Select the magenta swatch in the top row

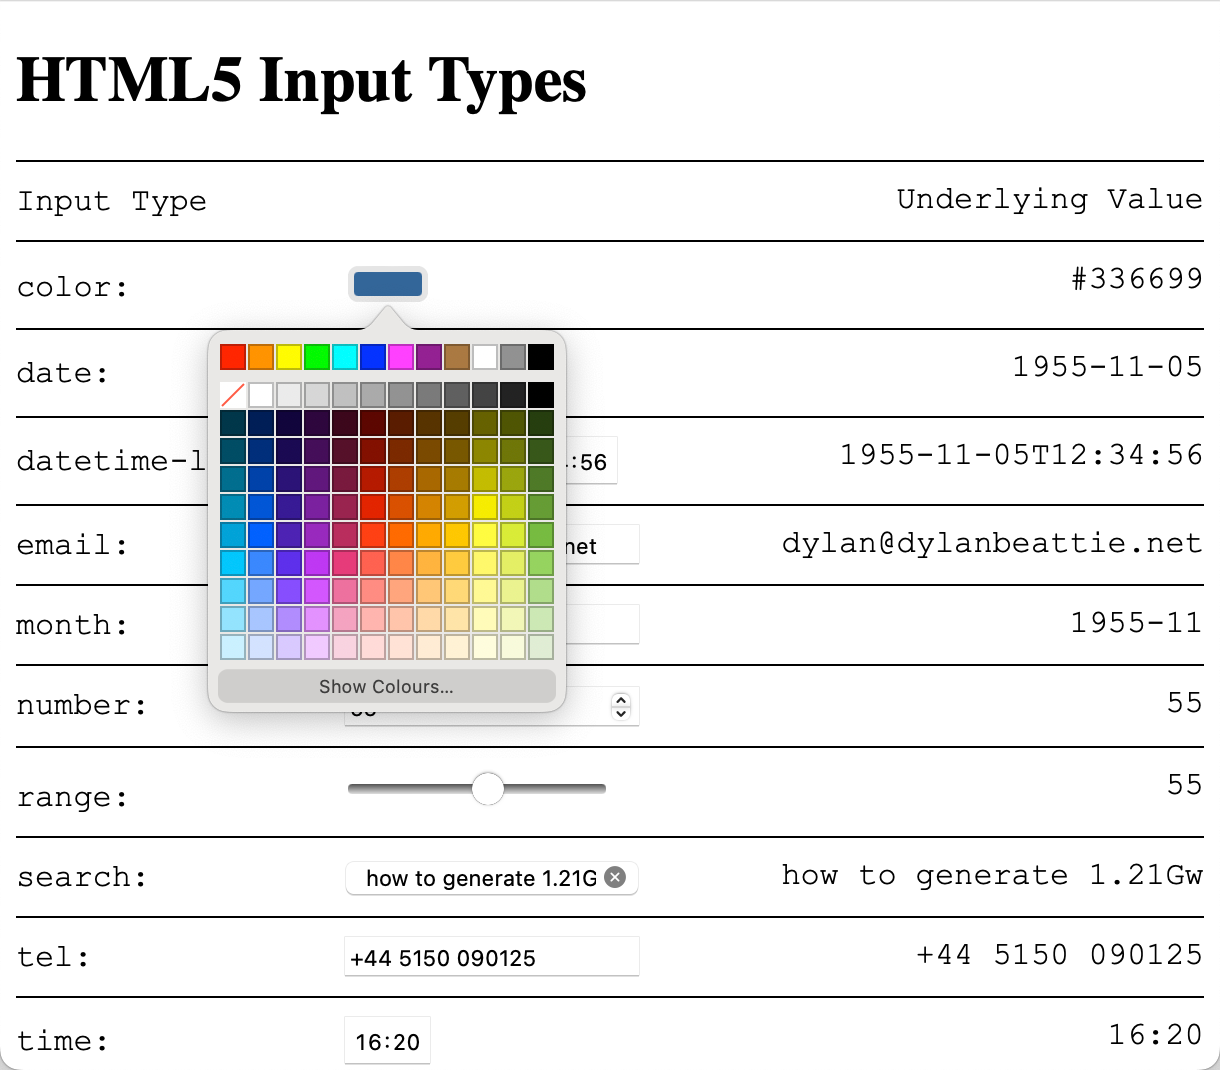tap(400, 356)
